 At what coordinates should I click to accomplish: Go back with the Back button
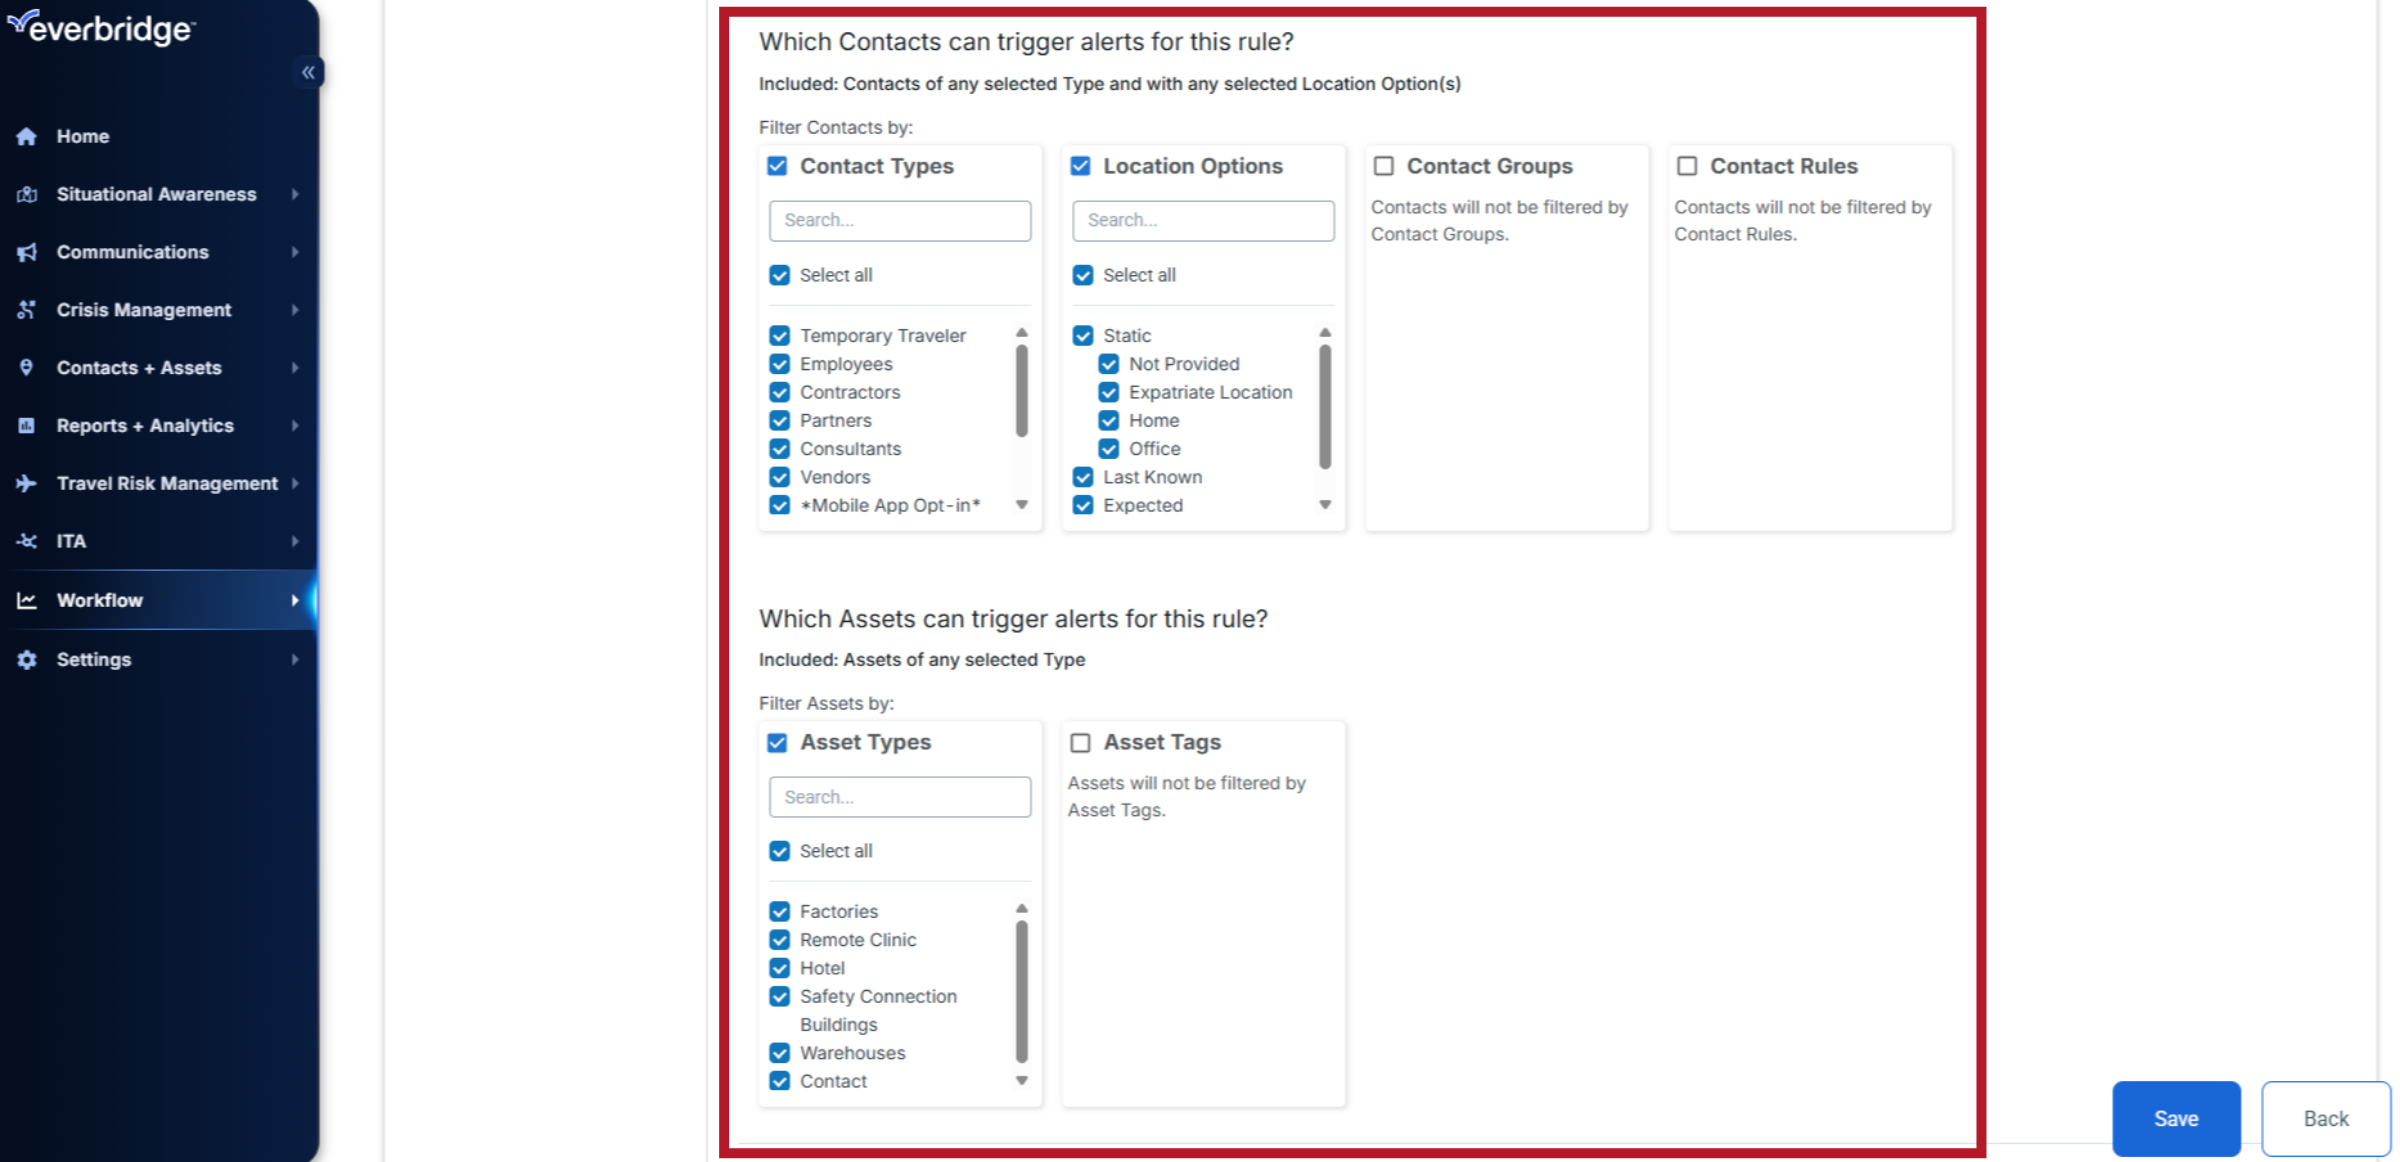(2325, 1118)
